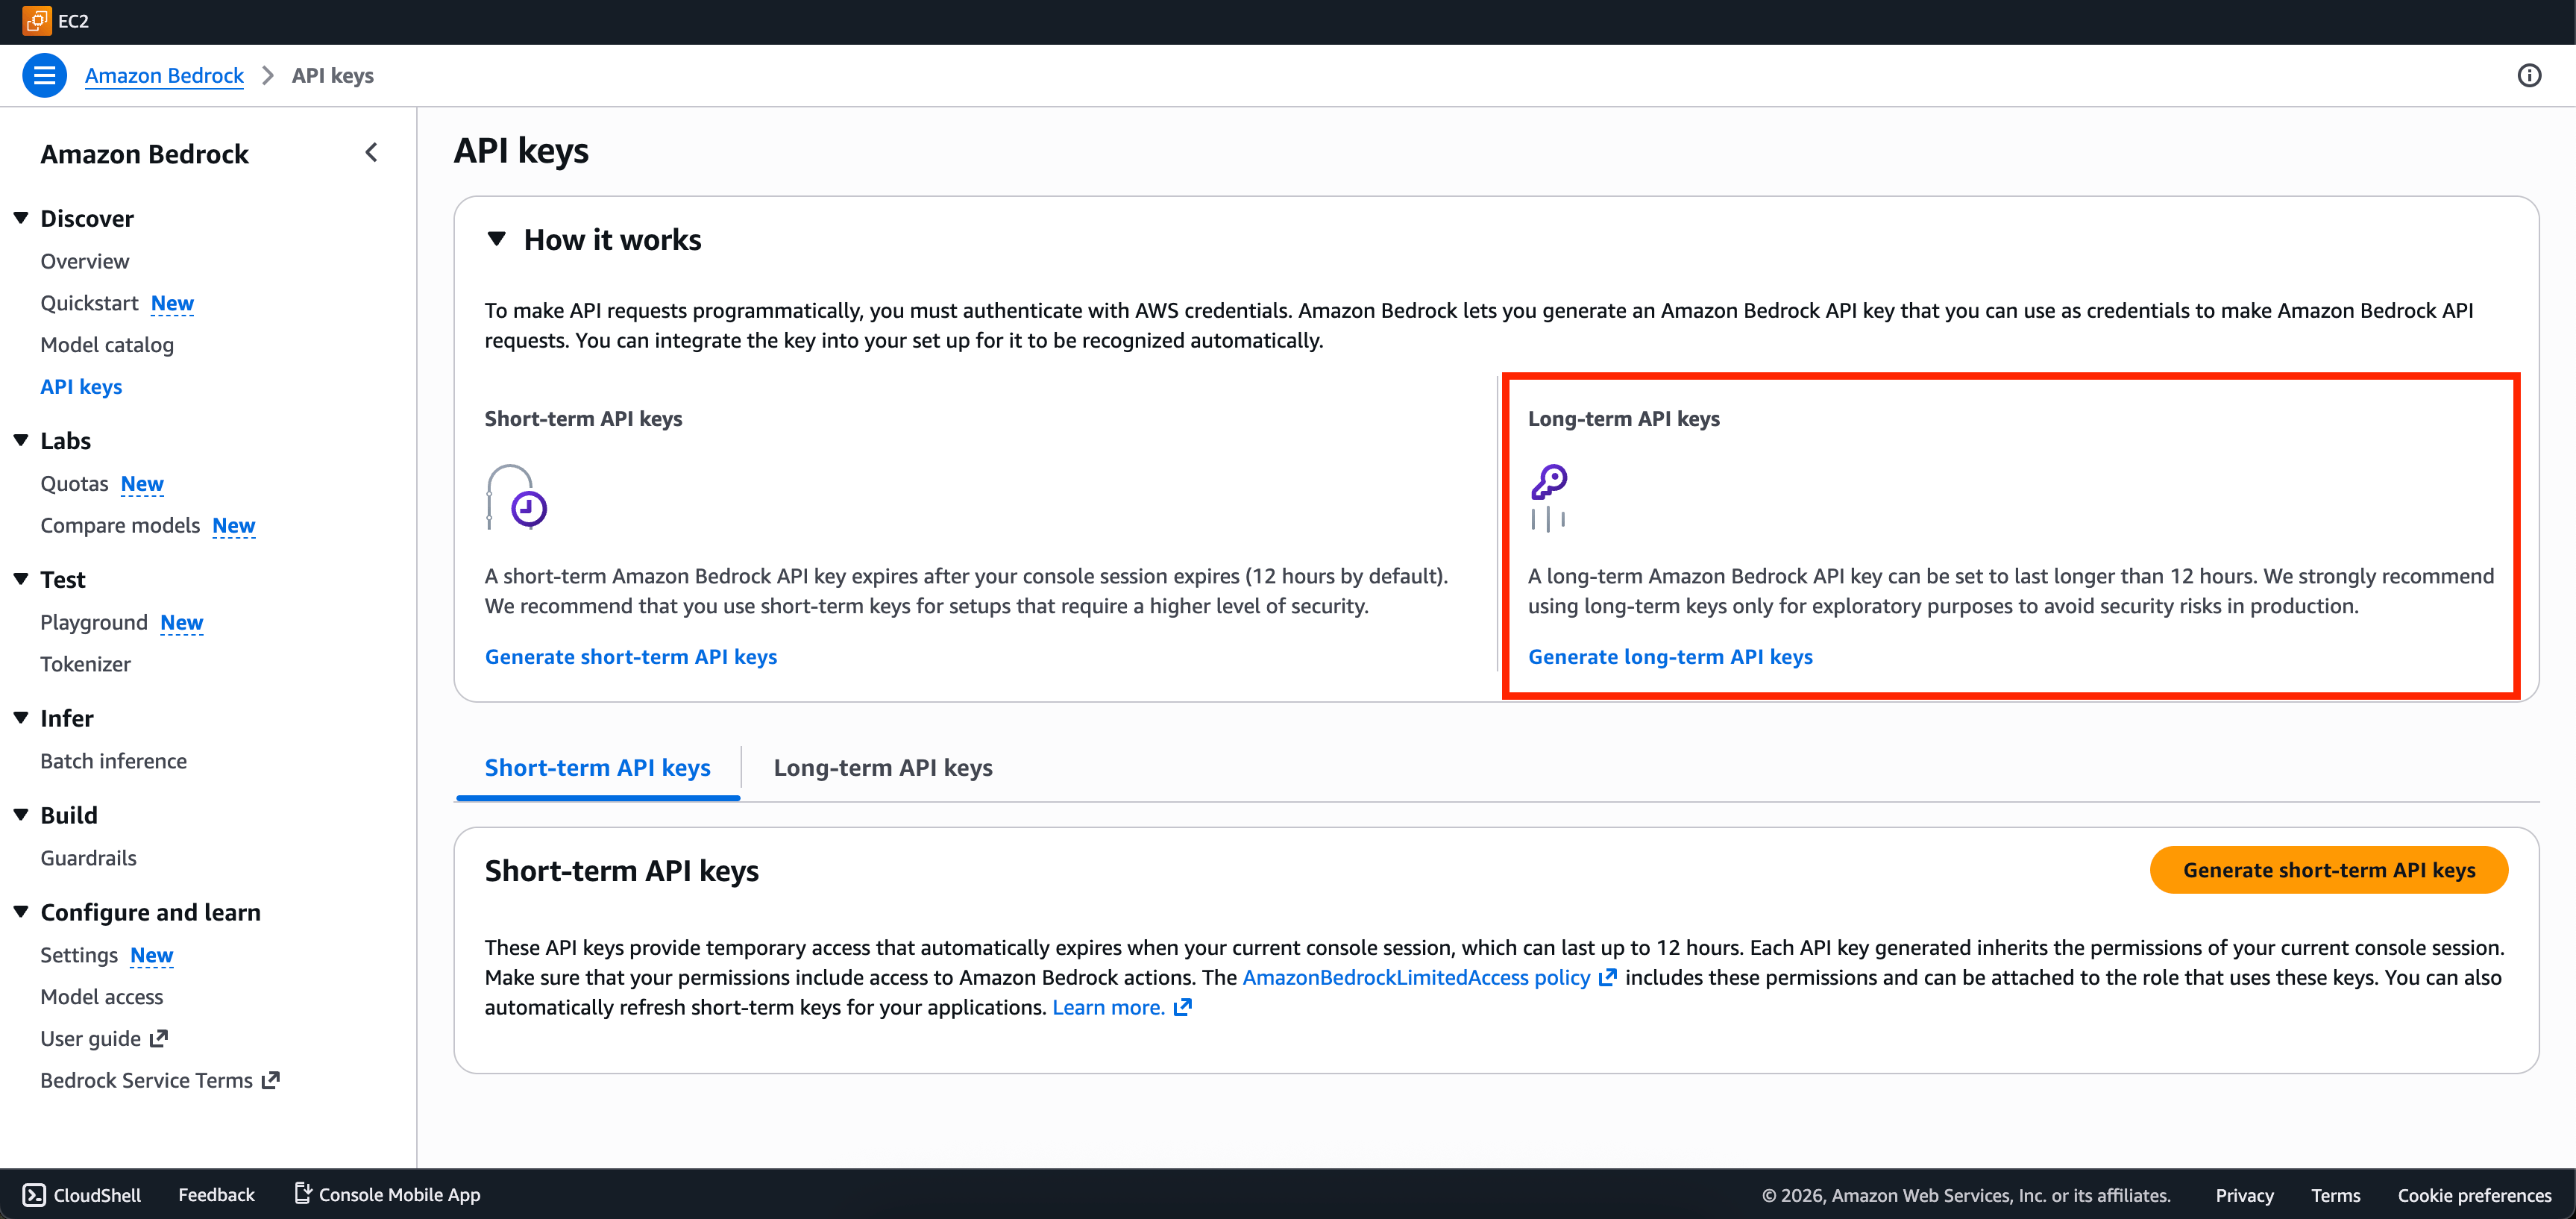Screen dimensions: 2576x1219
Task: Click Feedback in footer
Action: click(x=216, y=1194)
